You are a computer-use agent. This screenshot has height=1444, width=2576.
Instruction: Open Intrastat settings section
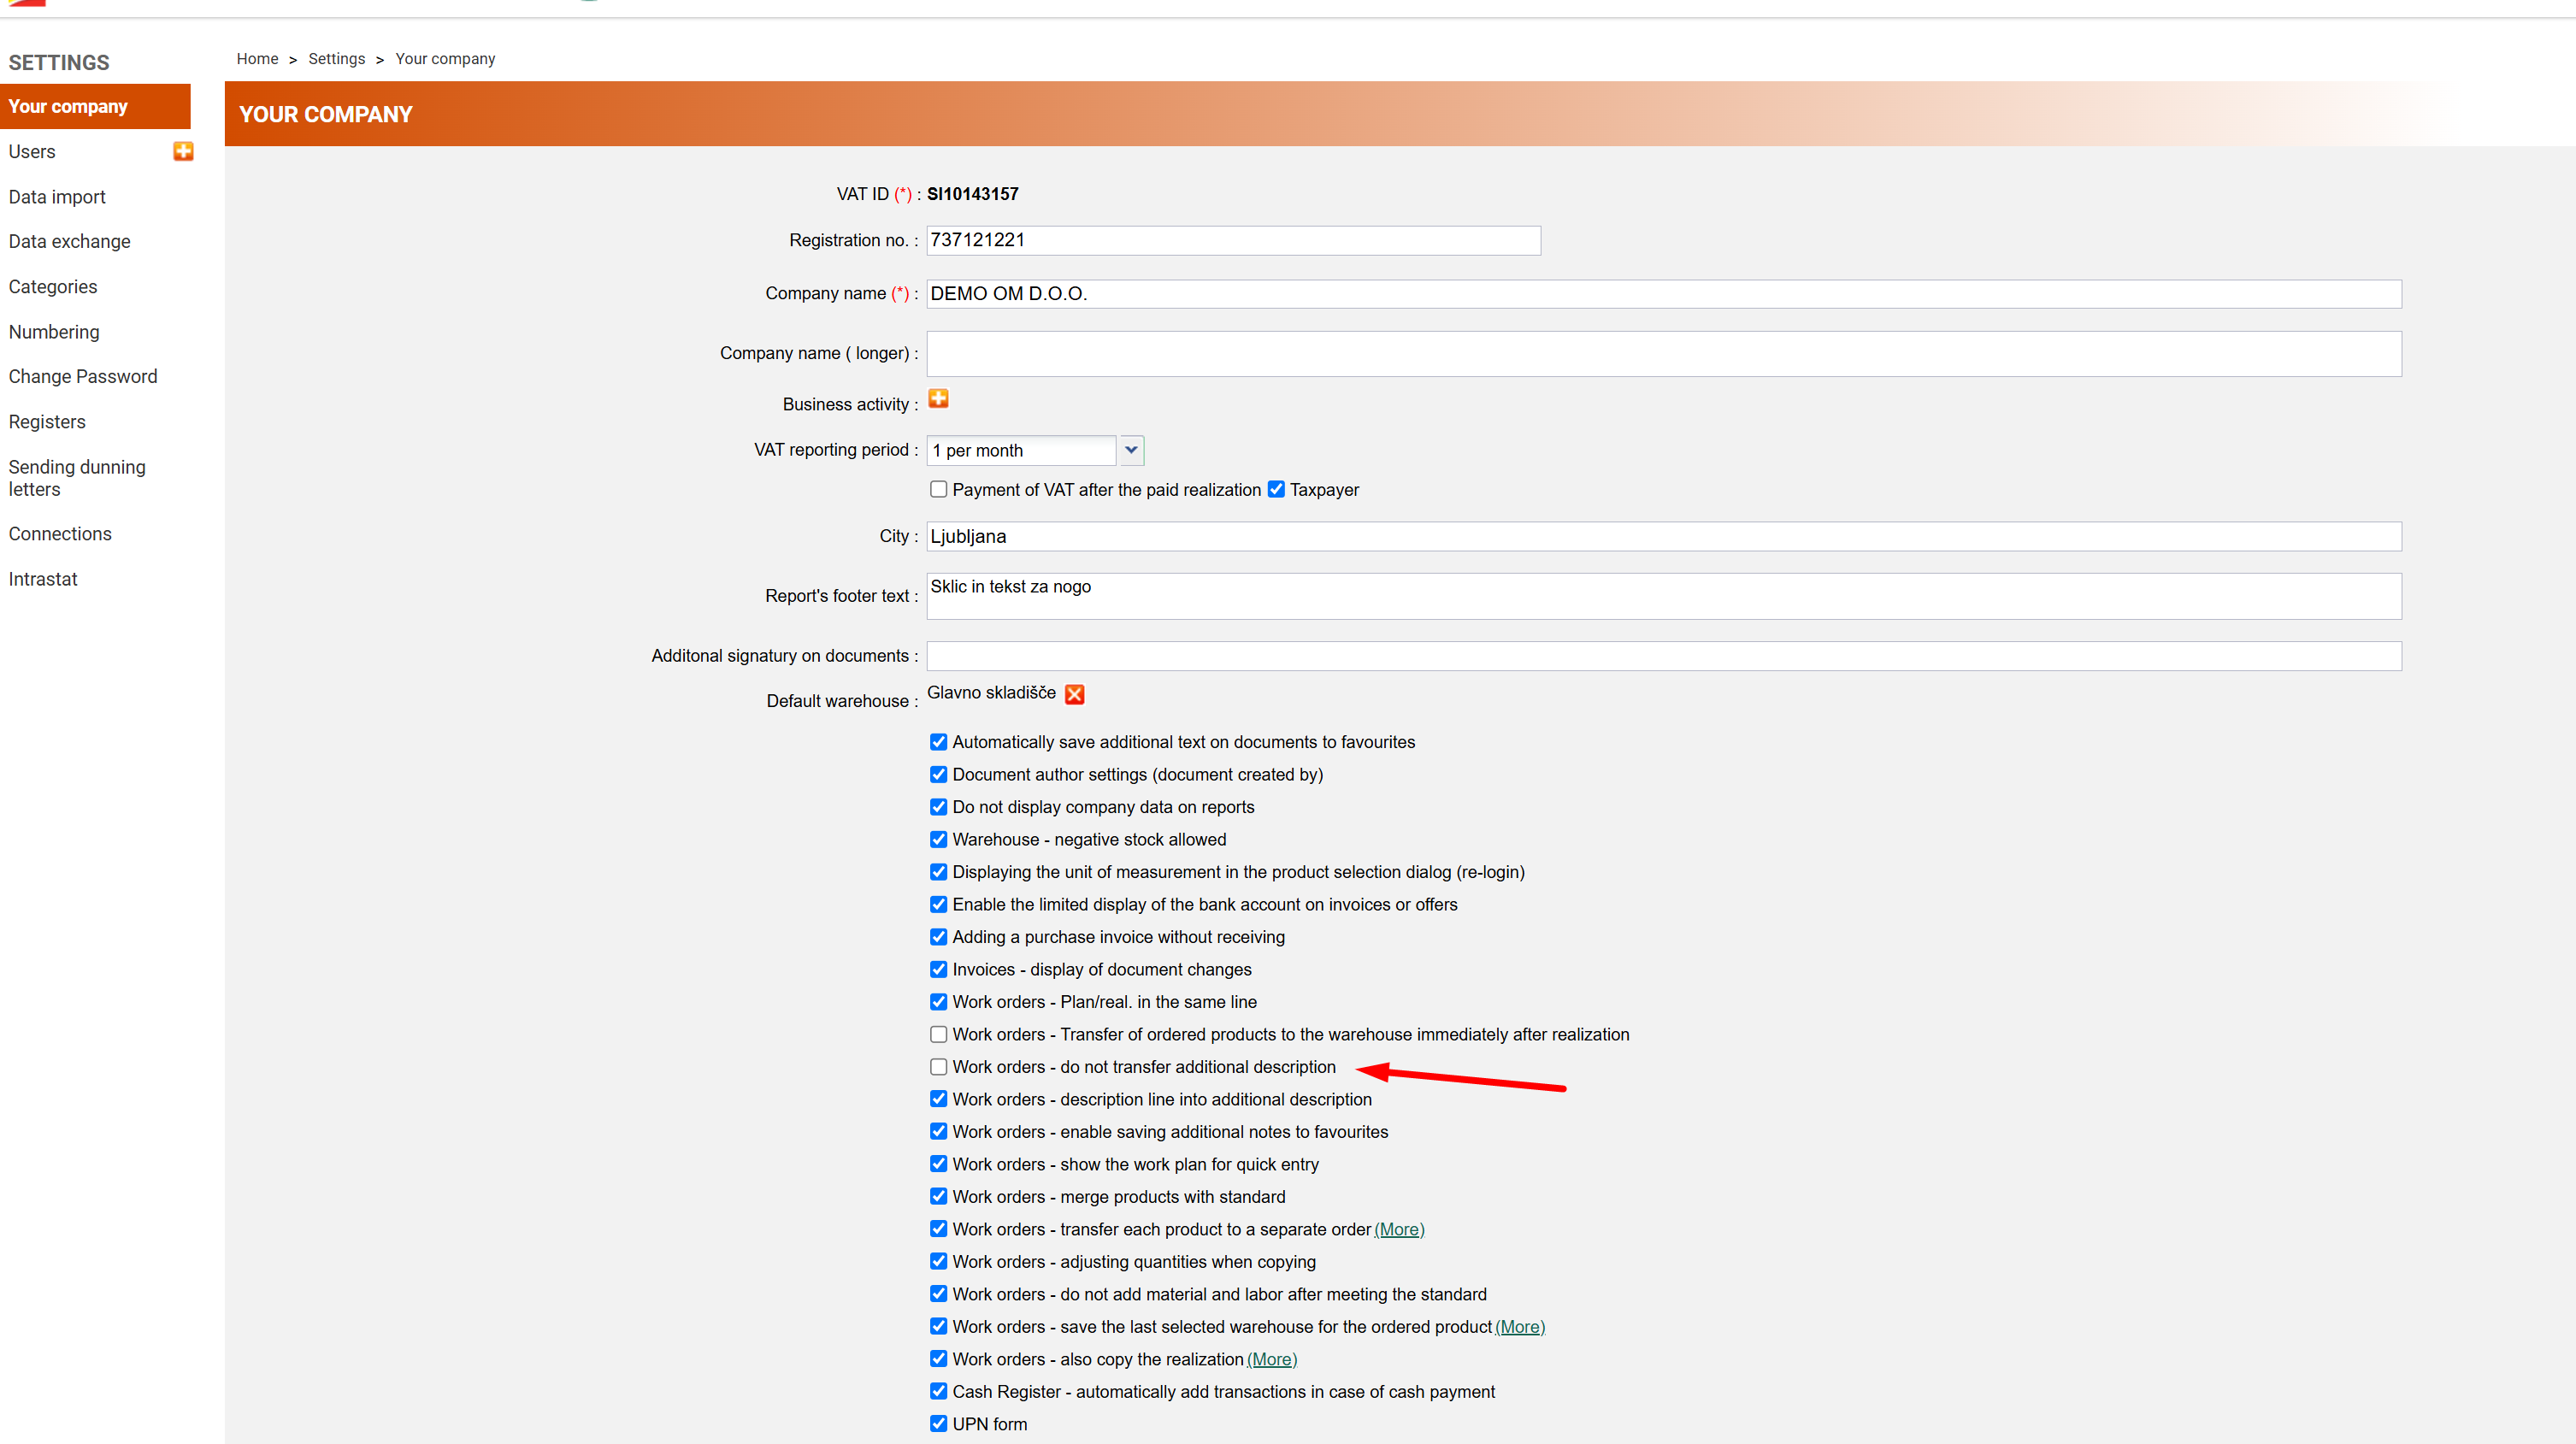point(43,579)
